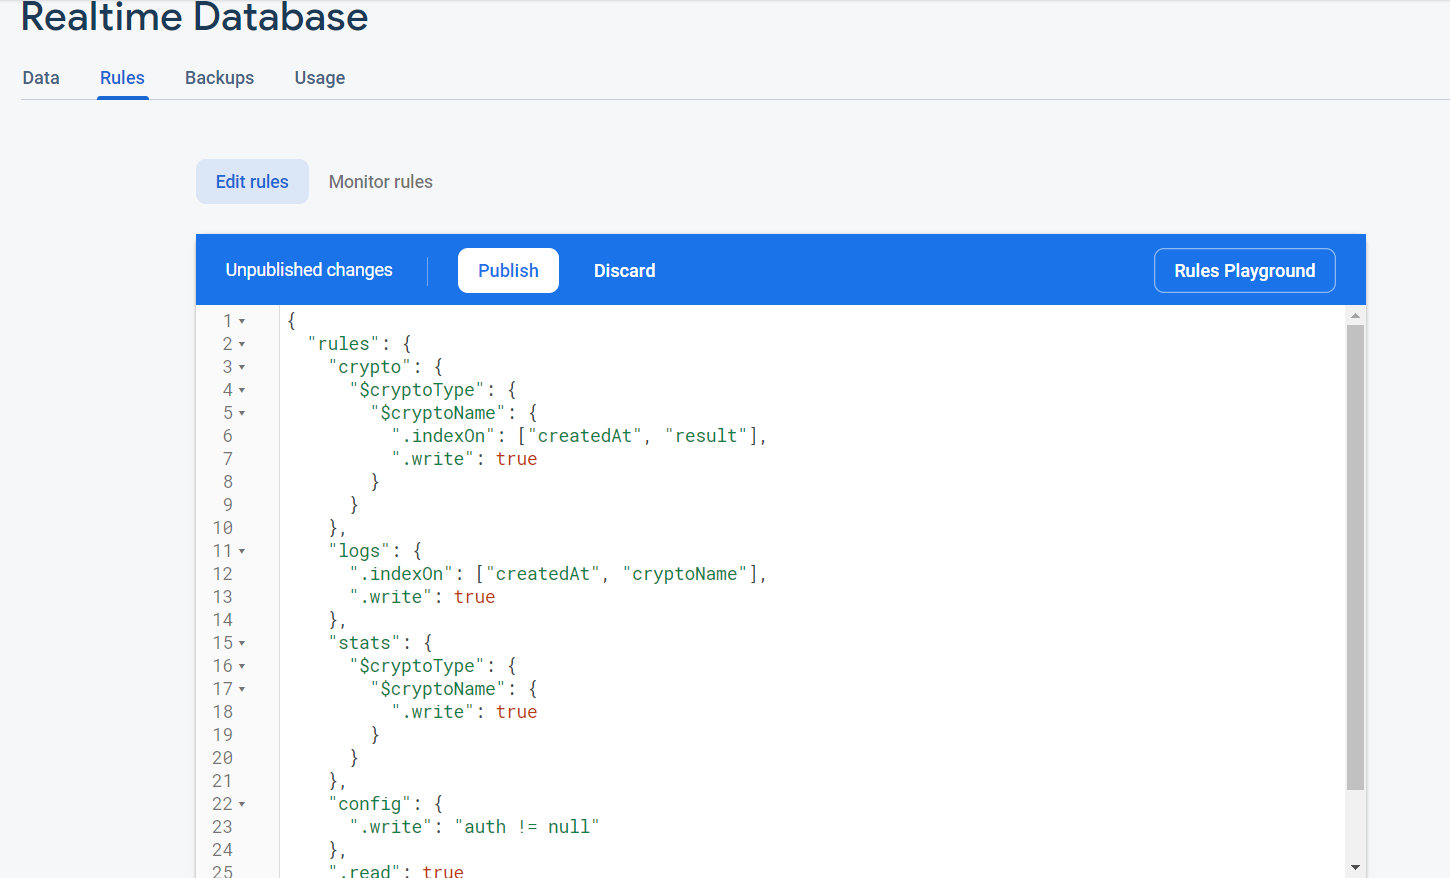1450x878 pixels.
Task: Open the Rules Playground
Action: tap(1244, 271)
